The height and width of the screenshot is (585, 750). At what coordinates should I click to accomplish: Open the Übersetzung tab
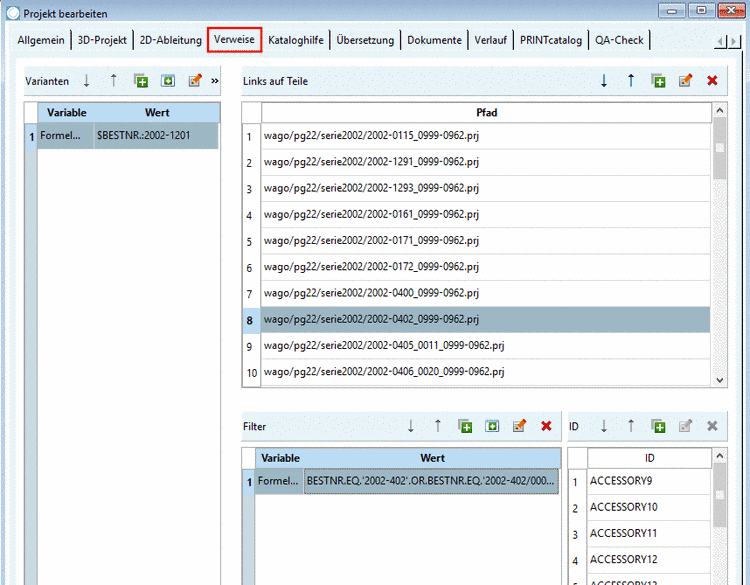(x=365, y=40)
